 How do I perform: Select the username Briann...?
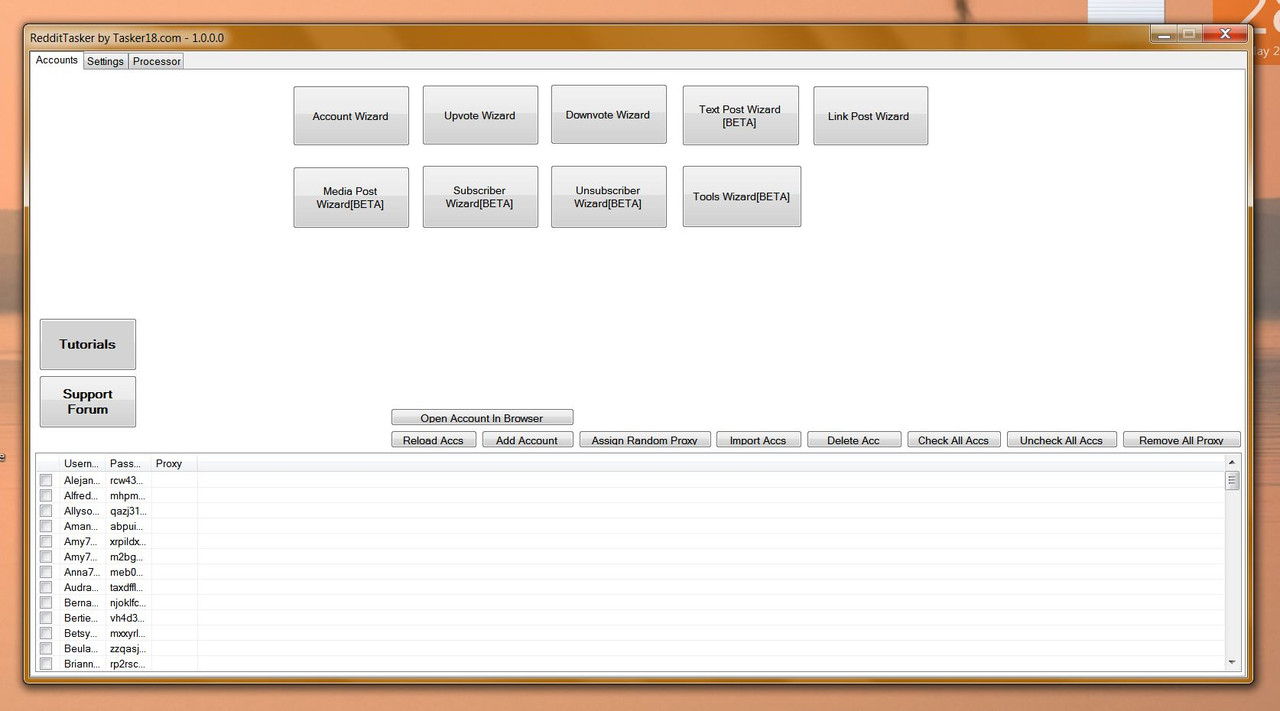81,664
